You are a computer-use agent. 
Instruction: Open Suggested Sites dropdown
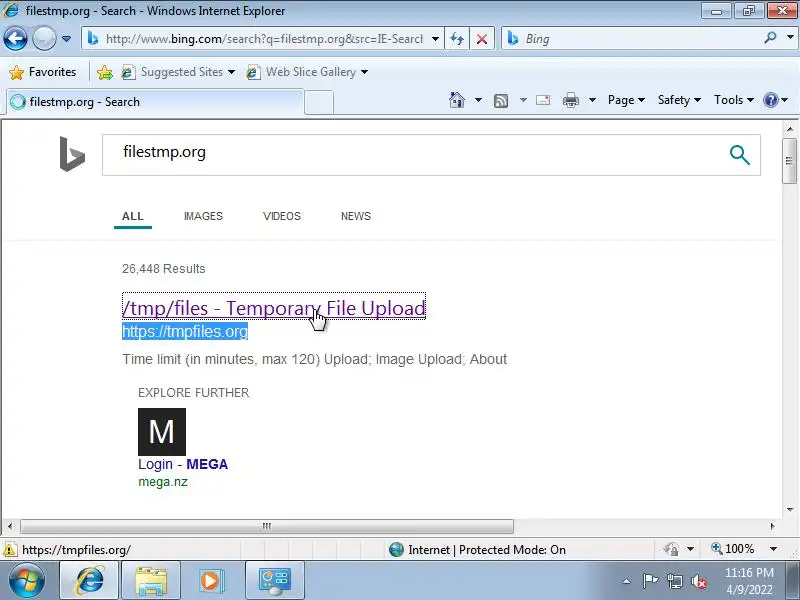pos(178,72)
